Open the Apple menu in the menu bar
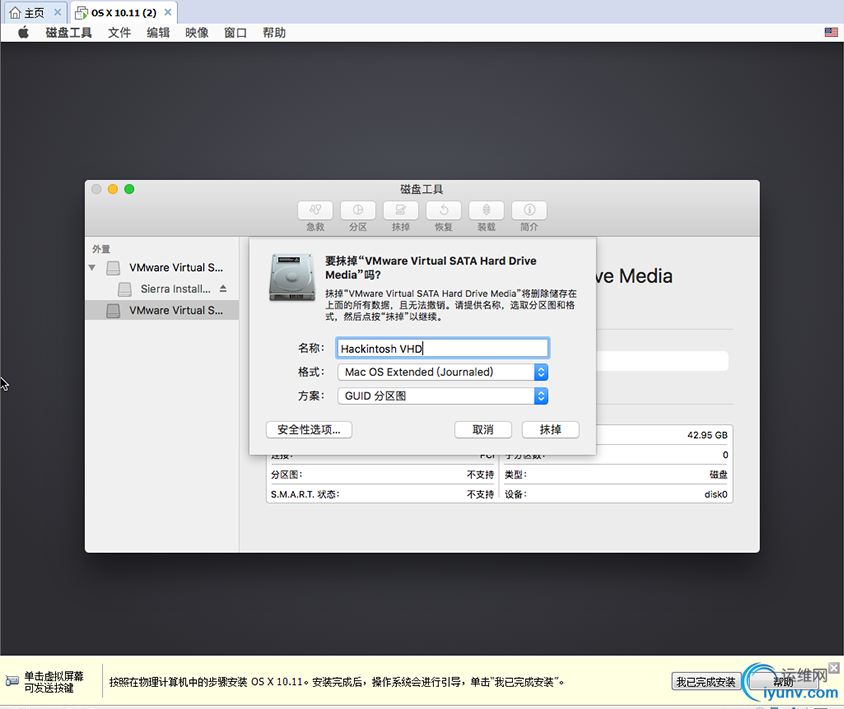 (21, 32)
